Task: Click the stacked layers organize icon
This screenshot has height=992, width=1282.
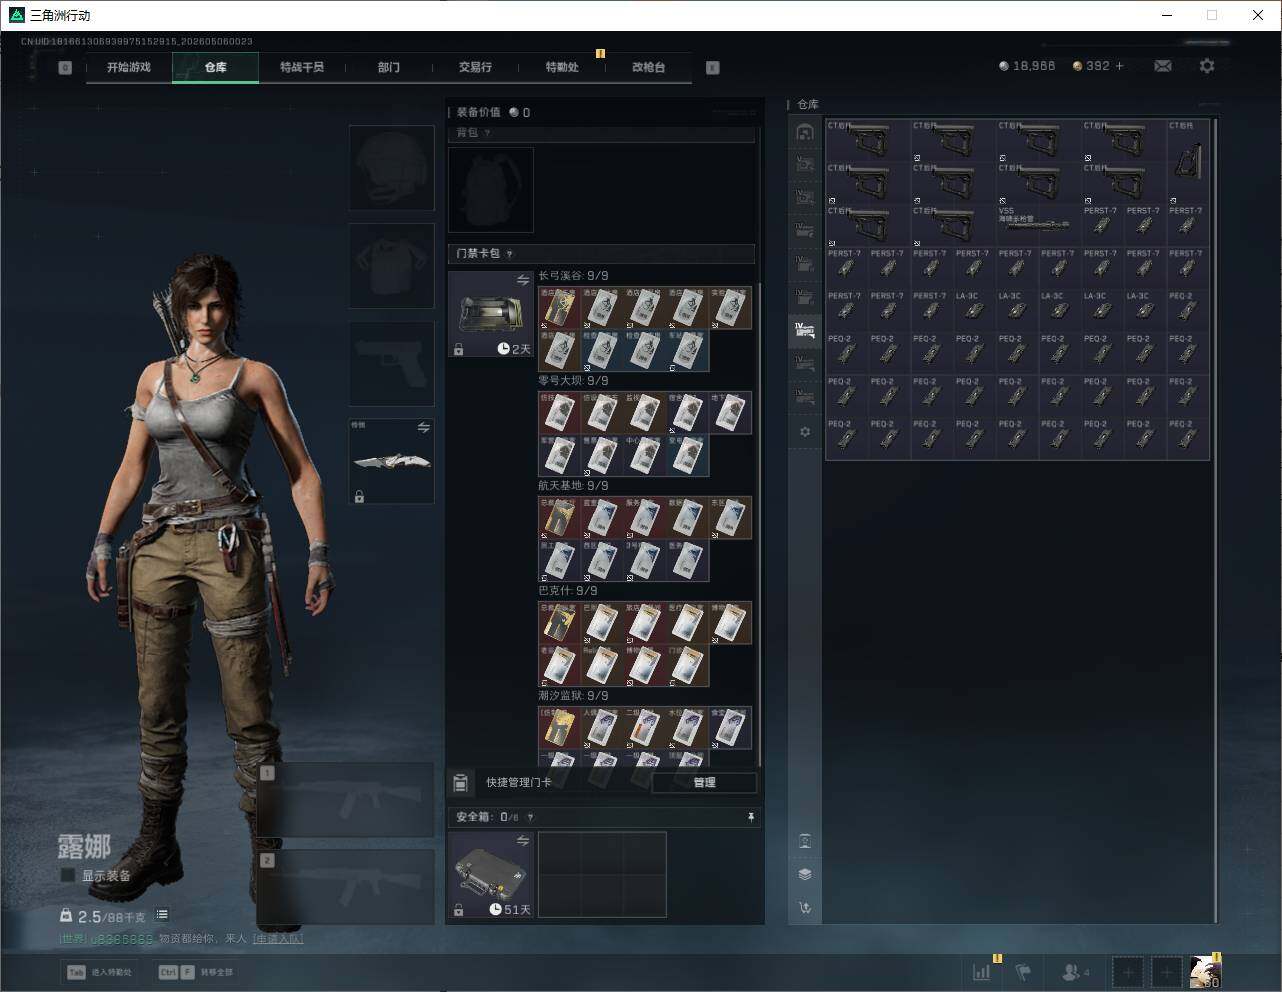Action: click(805, 874)
